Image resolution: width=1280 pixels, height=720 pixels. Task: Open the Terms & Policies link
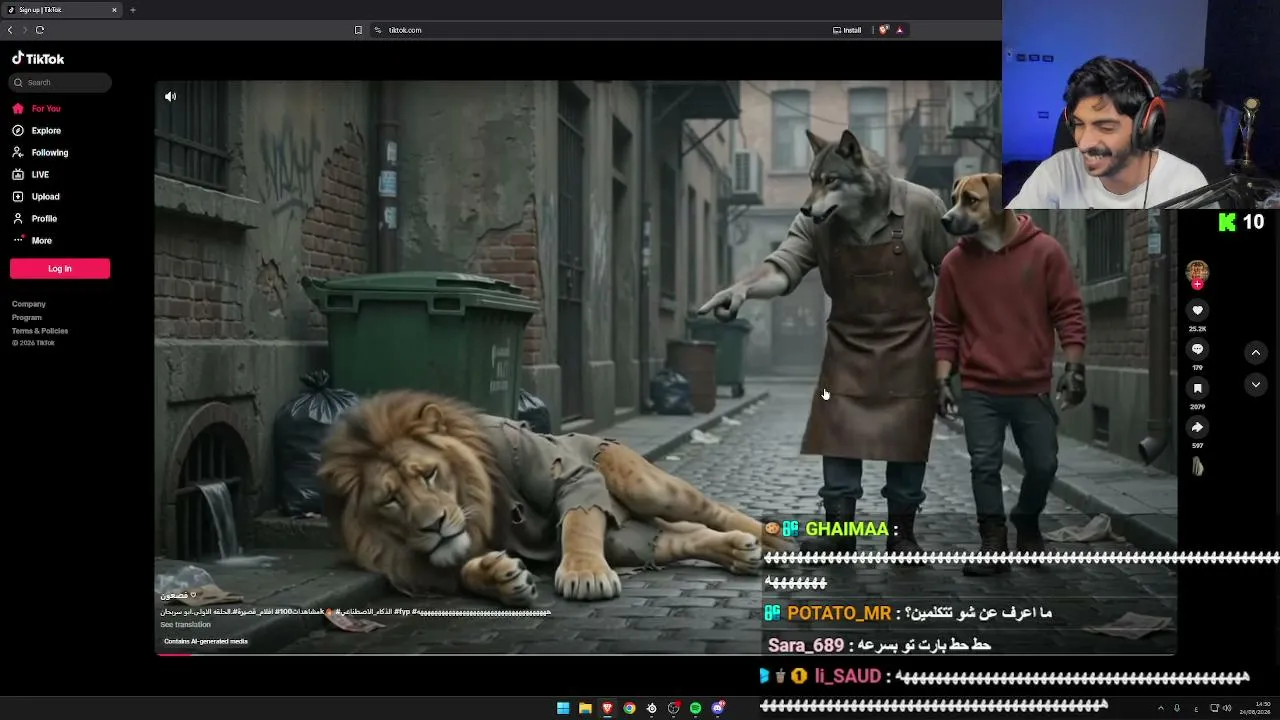(x=40, y=331)
